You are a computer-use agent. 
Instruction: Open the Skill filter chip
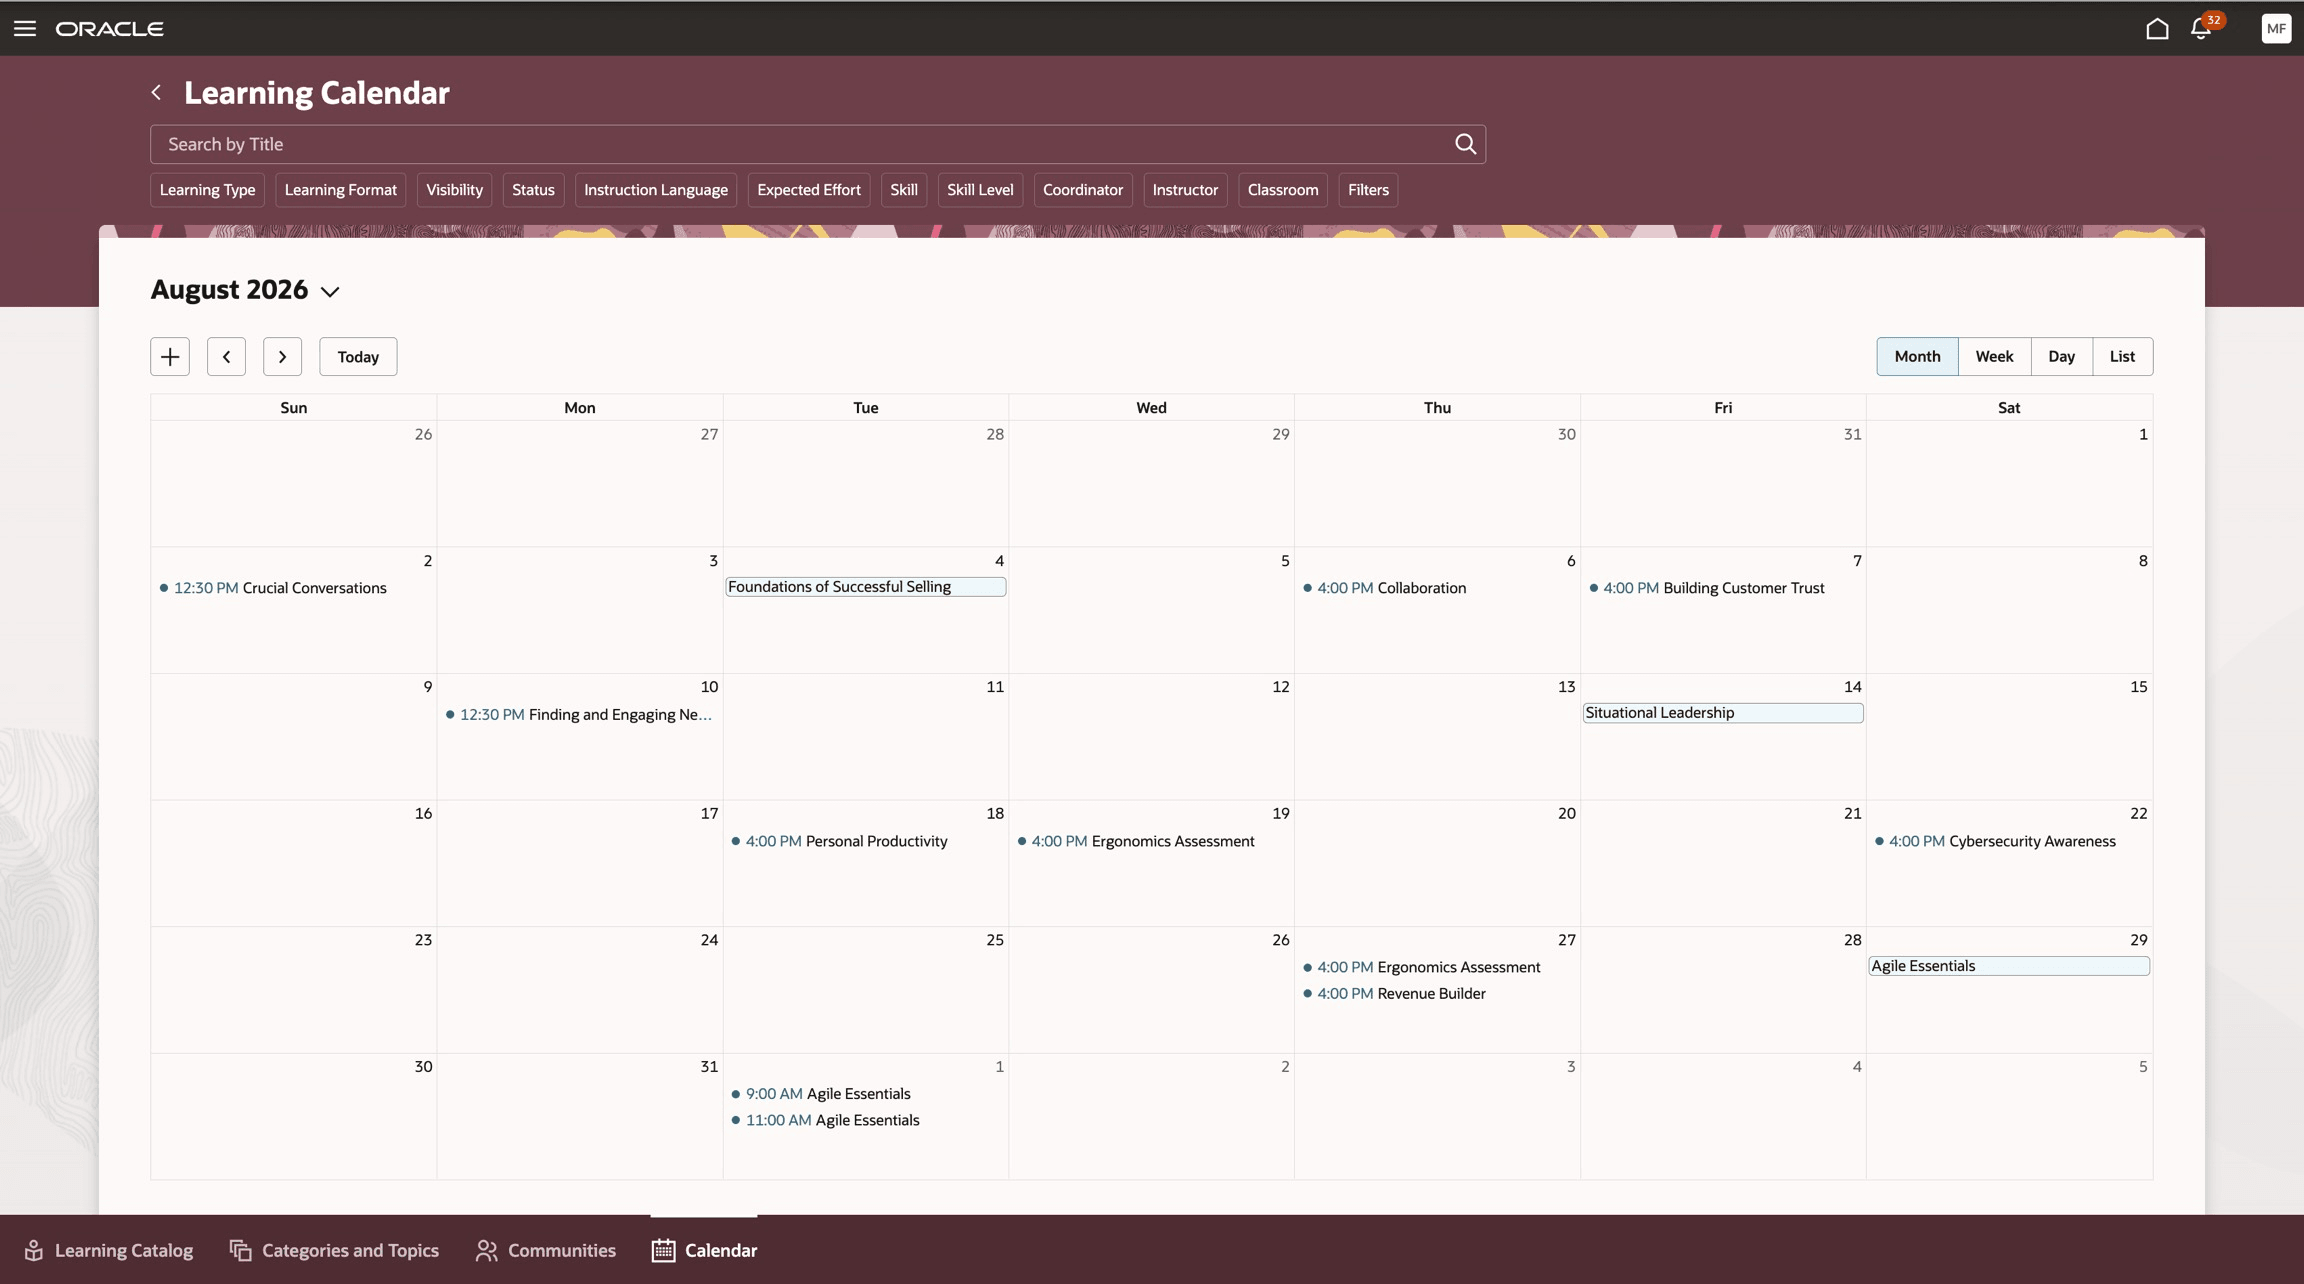(904, 190)
